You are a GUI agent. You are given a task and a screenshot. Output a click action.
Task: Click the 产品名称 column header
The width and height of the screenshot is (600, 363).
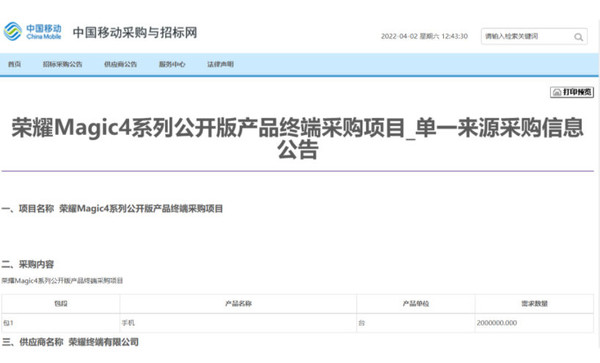238,304
